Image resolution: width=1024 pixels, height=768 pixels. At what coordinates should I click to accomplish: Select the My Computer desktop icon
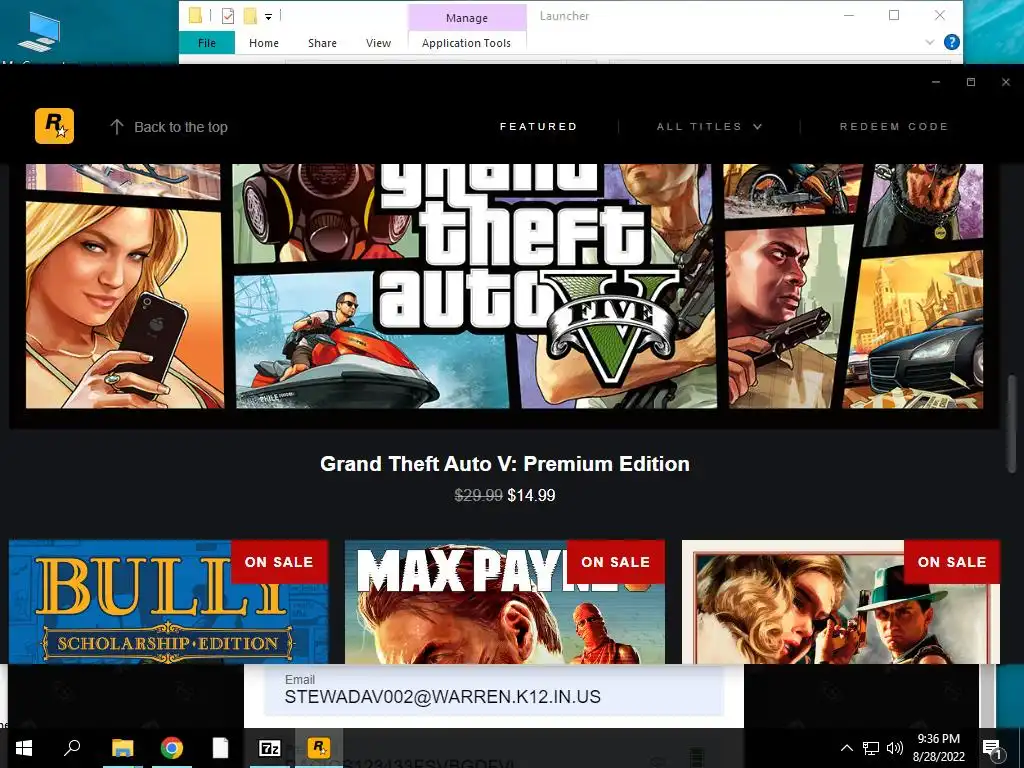point(39,34)
